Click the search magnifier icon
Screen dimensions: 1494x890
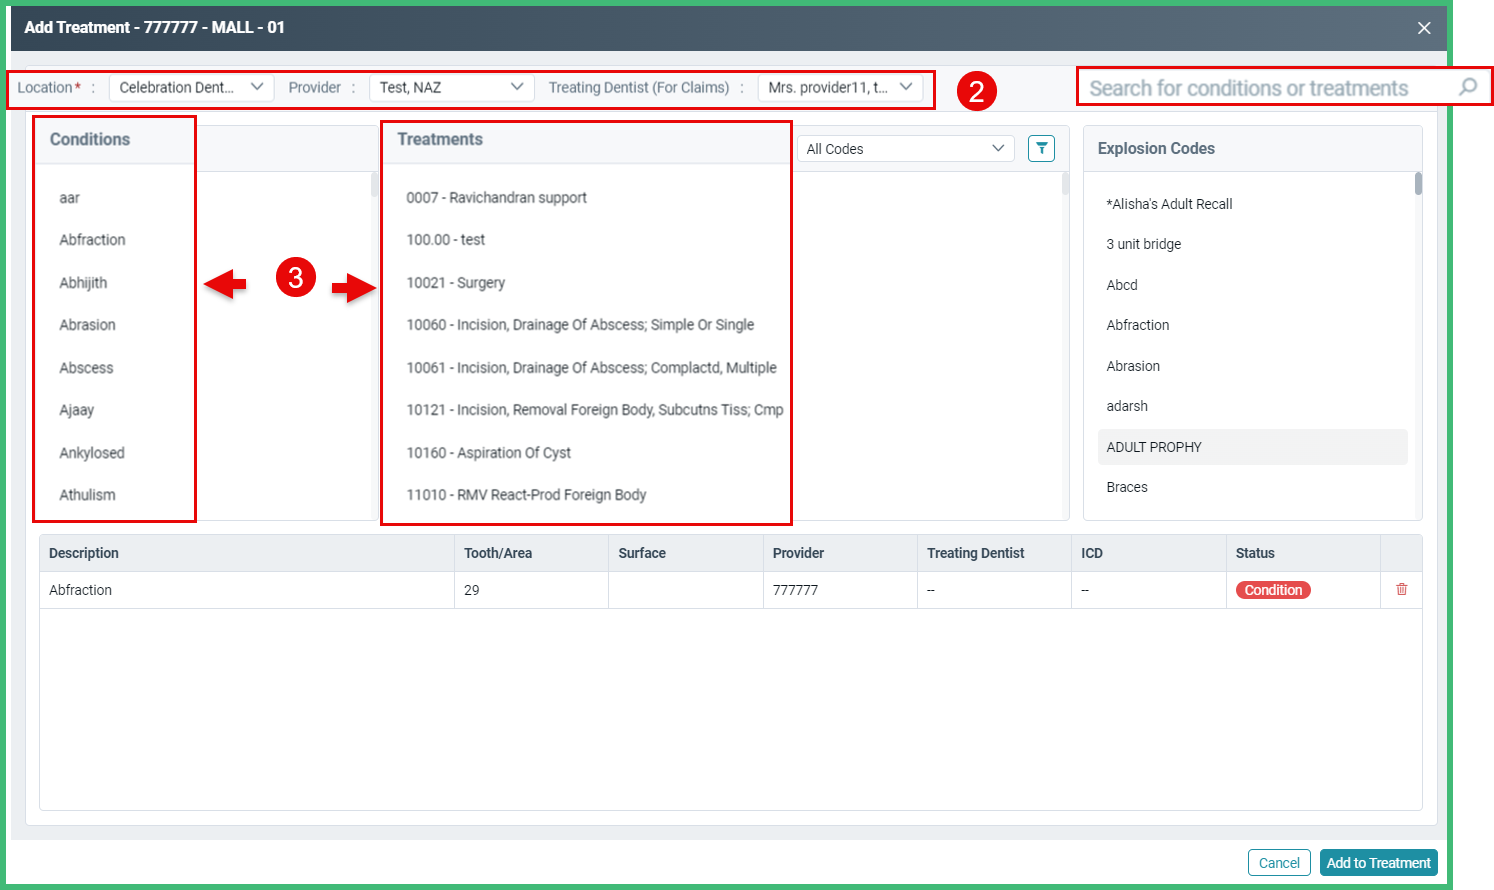1468,87
